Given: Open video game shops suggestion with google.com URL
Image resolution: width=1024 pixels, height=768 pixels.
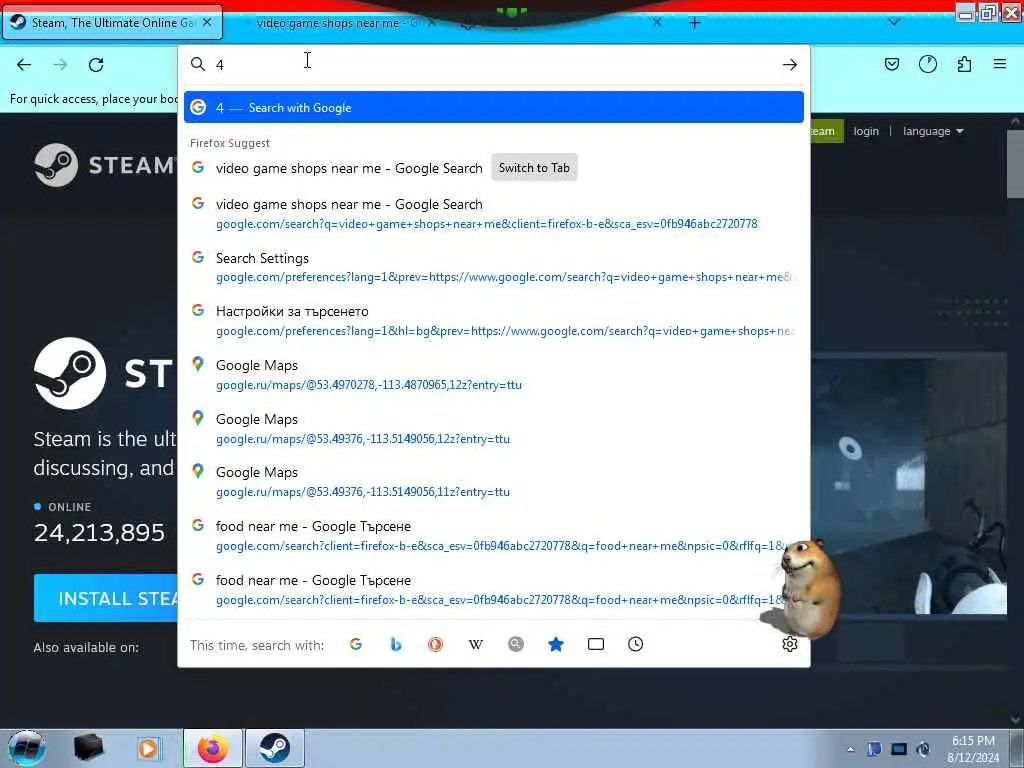Looking at the screenshot, I should click(x=494, y=214).
